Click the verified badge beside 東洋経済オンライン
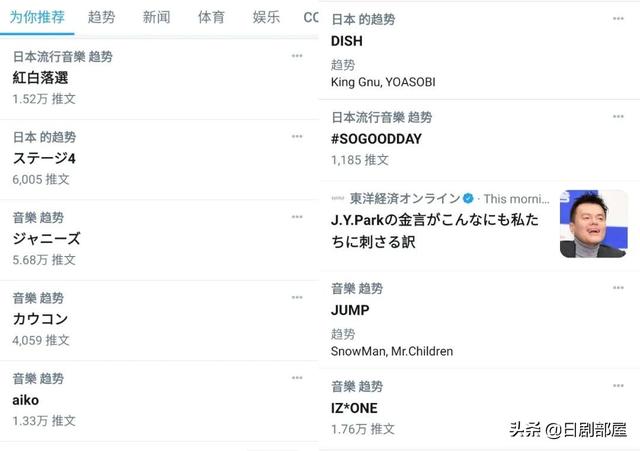The image size is (640, 451). (x=468, y=199)
